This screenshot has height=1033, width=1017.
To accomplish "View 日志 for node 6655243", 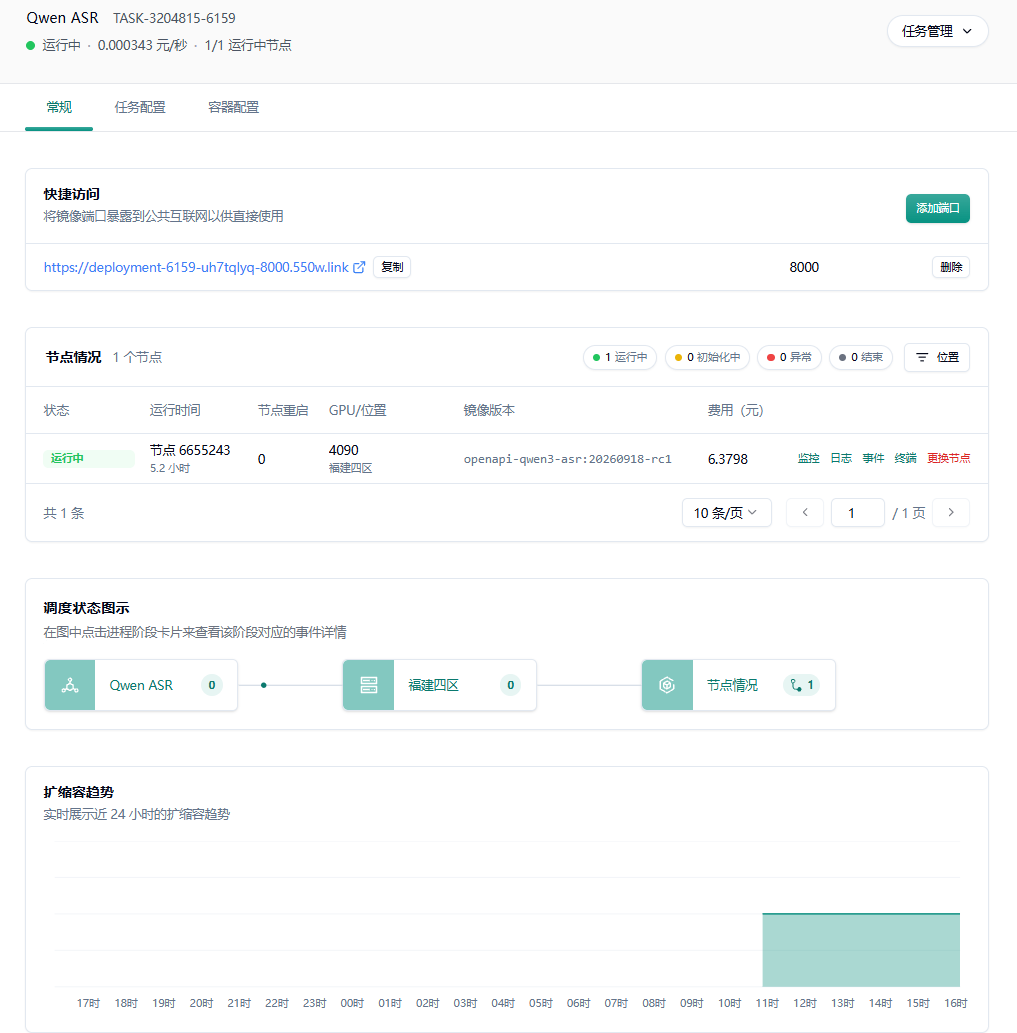I will [840, 459].
